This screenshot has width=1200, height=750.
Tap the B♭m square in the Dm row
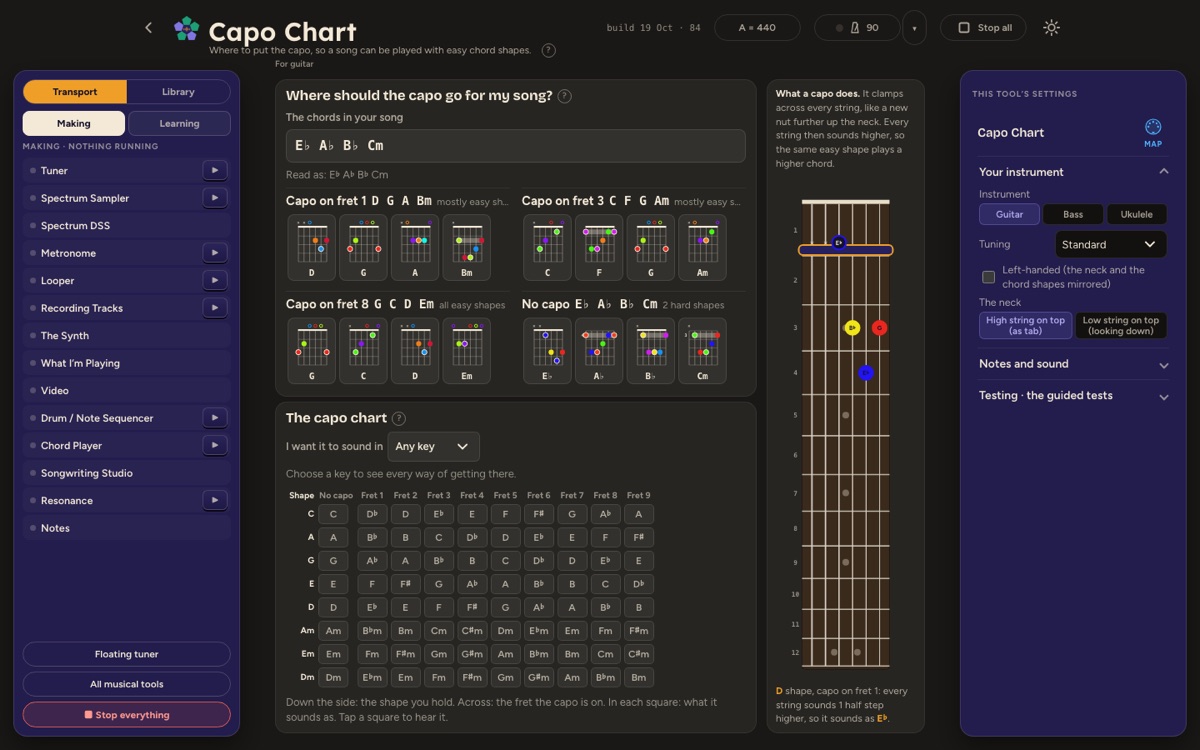point(605,677)
